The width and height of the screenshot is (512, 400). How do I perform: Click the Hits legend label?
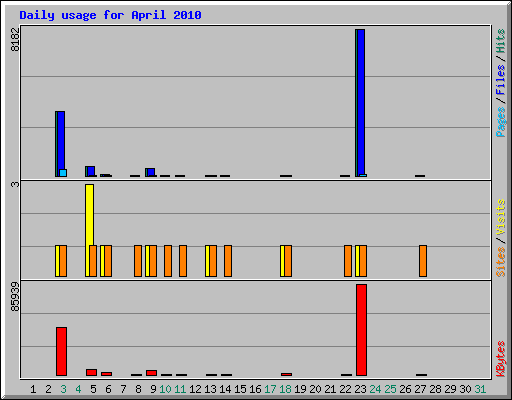point(501,41)
